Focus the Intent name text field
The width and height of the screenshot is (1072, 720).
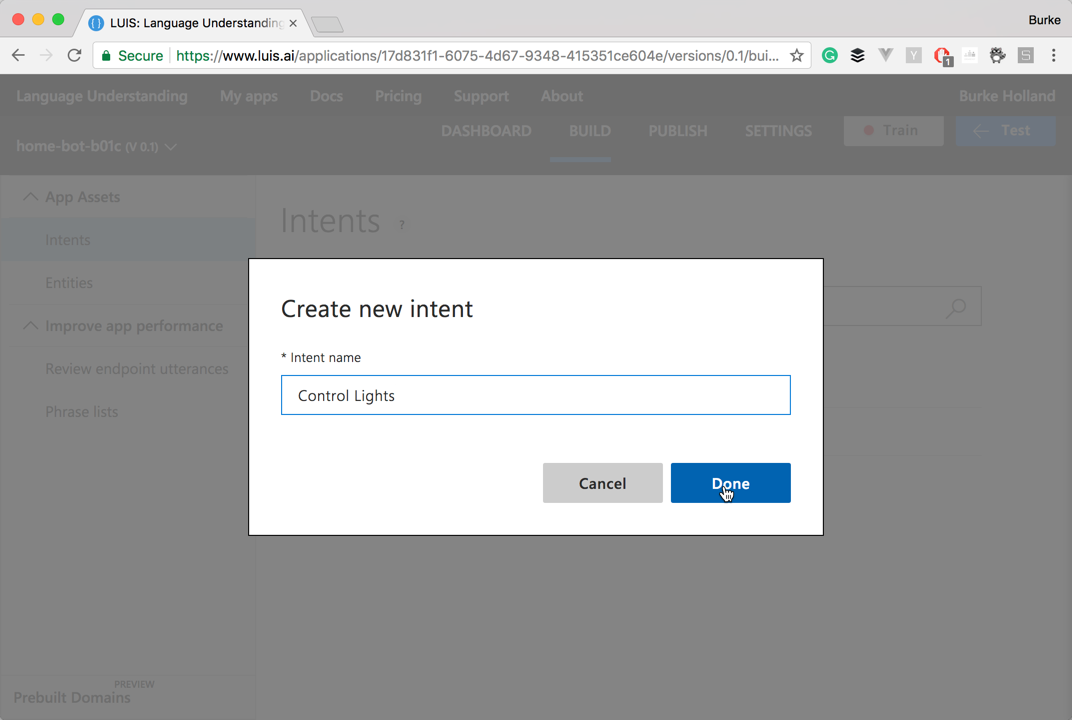pos(535,395)
